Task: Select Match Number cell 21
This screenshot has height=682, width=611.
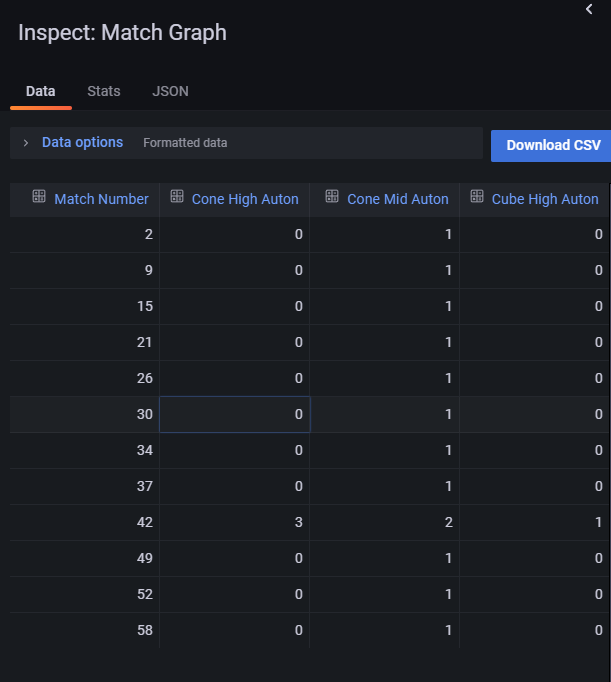Action: (x=85, y=343)
